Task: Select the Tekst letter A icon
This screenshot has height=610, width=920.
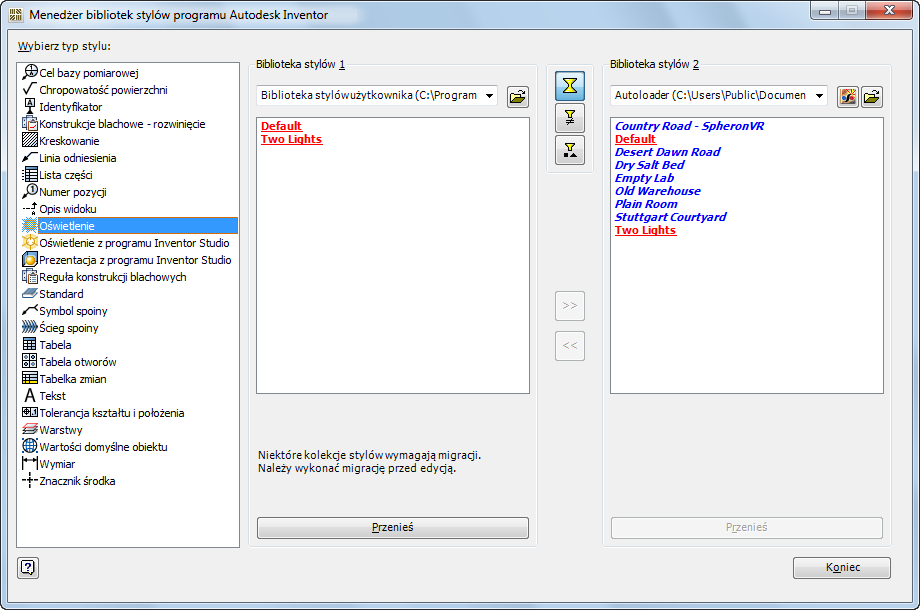Action: (30, 395)
